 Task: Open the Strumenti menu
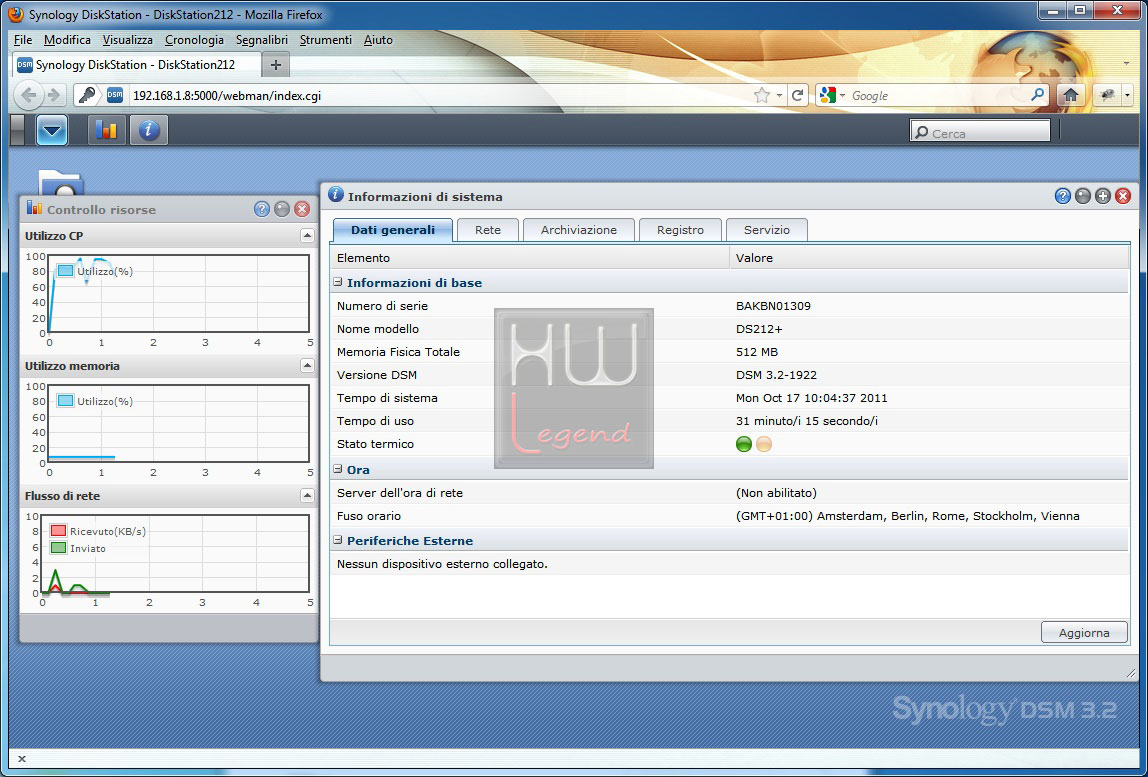click(326, 40)
